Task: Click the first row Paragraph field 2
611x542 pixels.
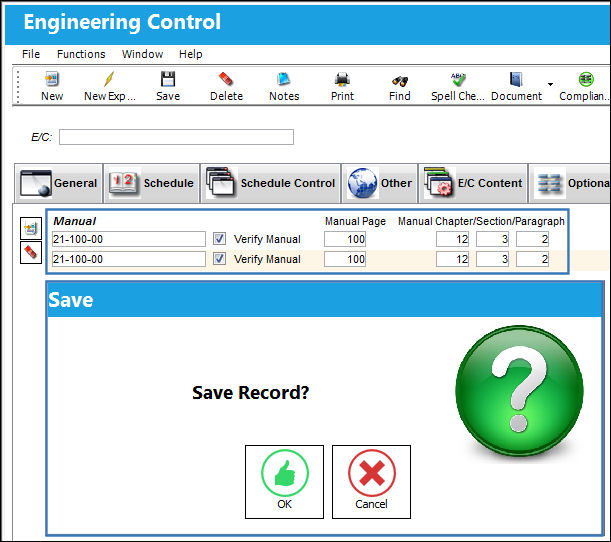Action: click(x=532, y=239)
